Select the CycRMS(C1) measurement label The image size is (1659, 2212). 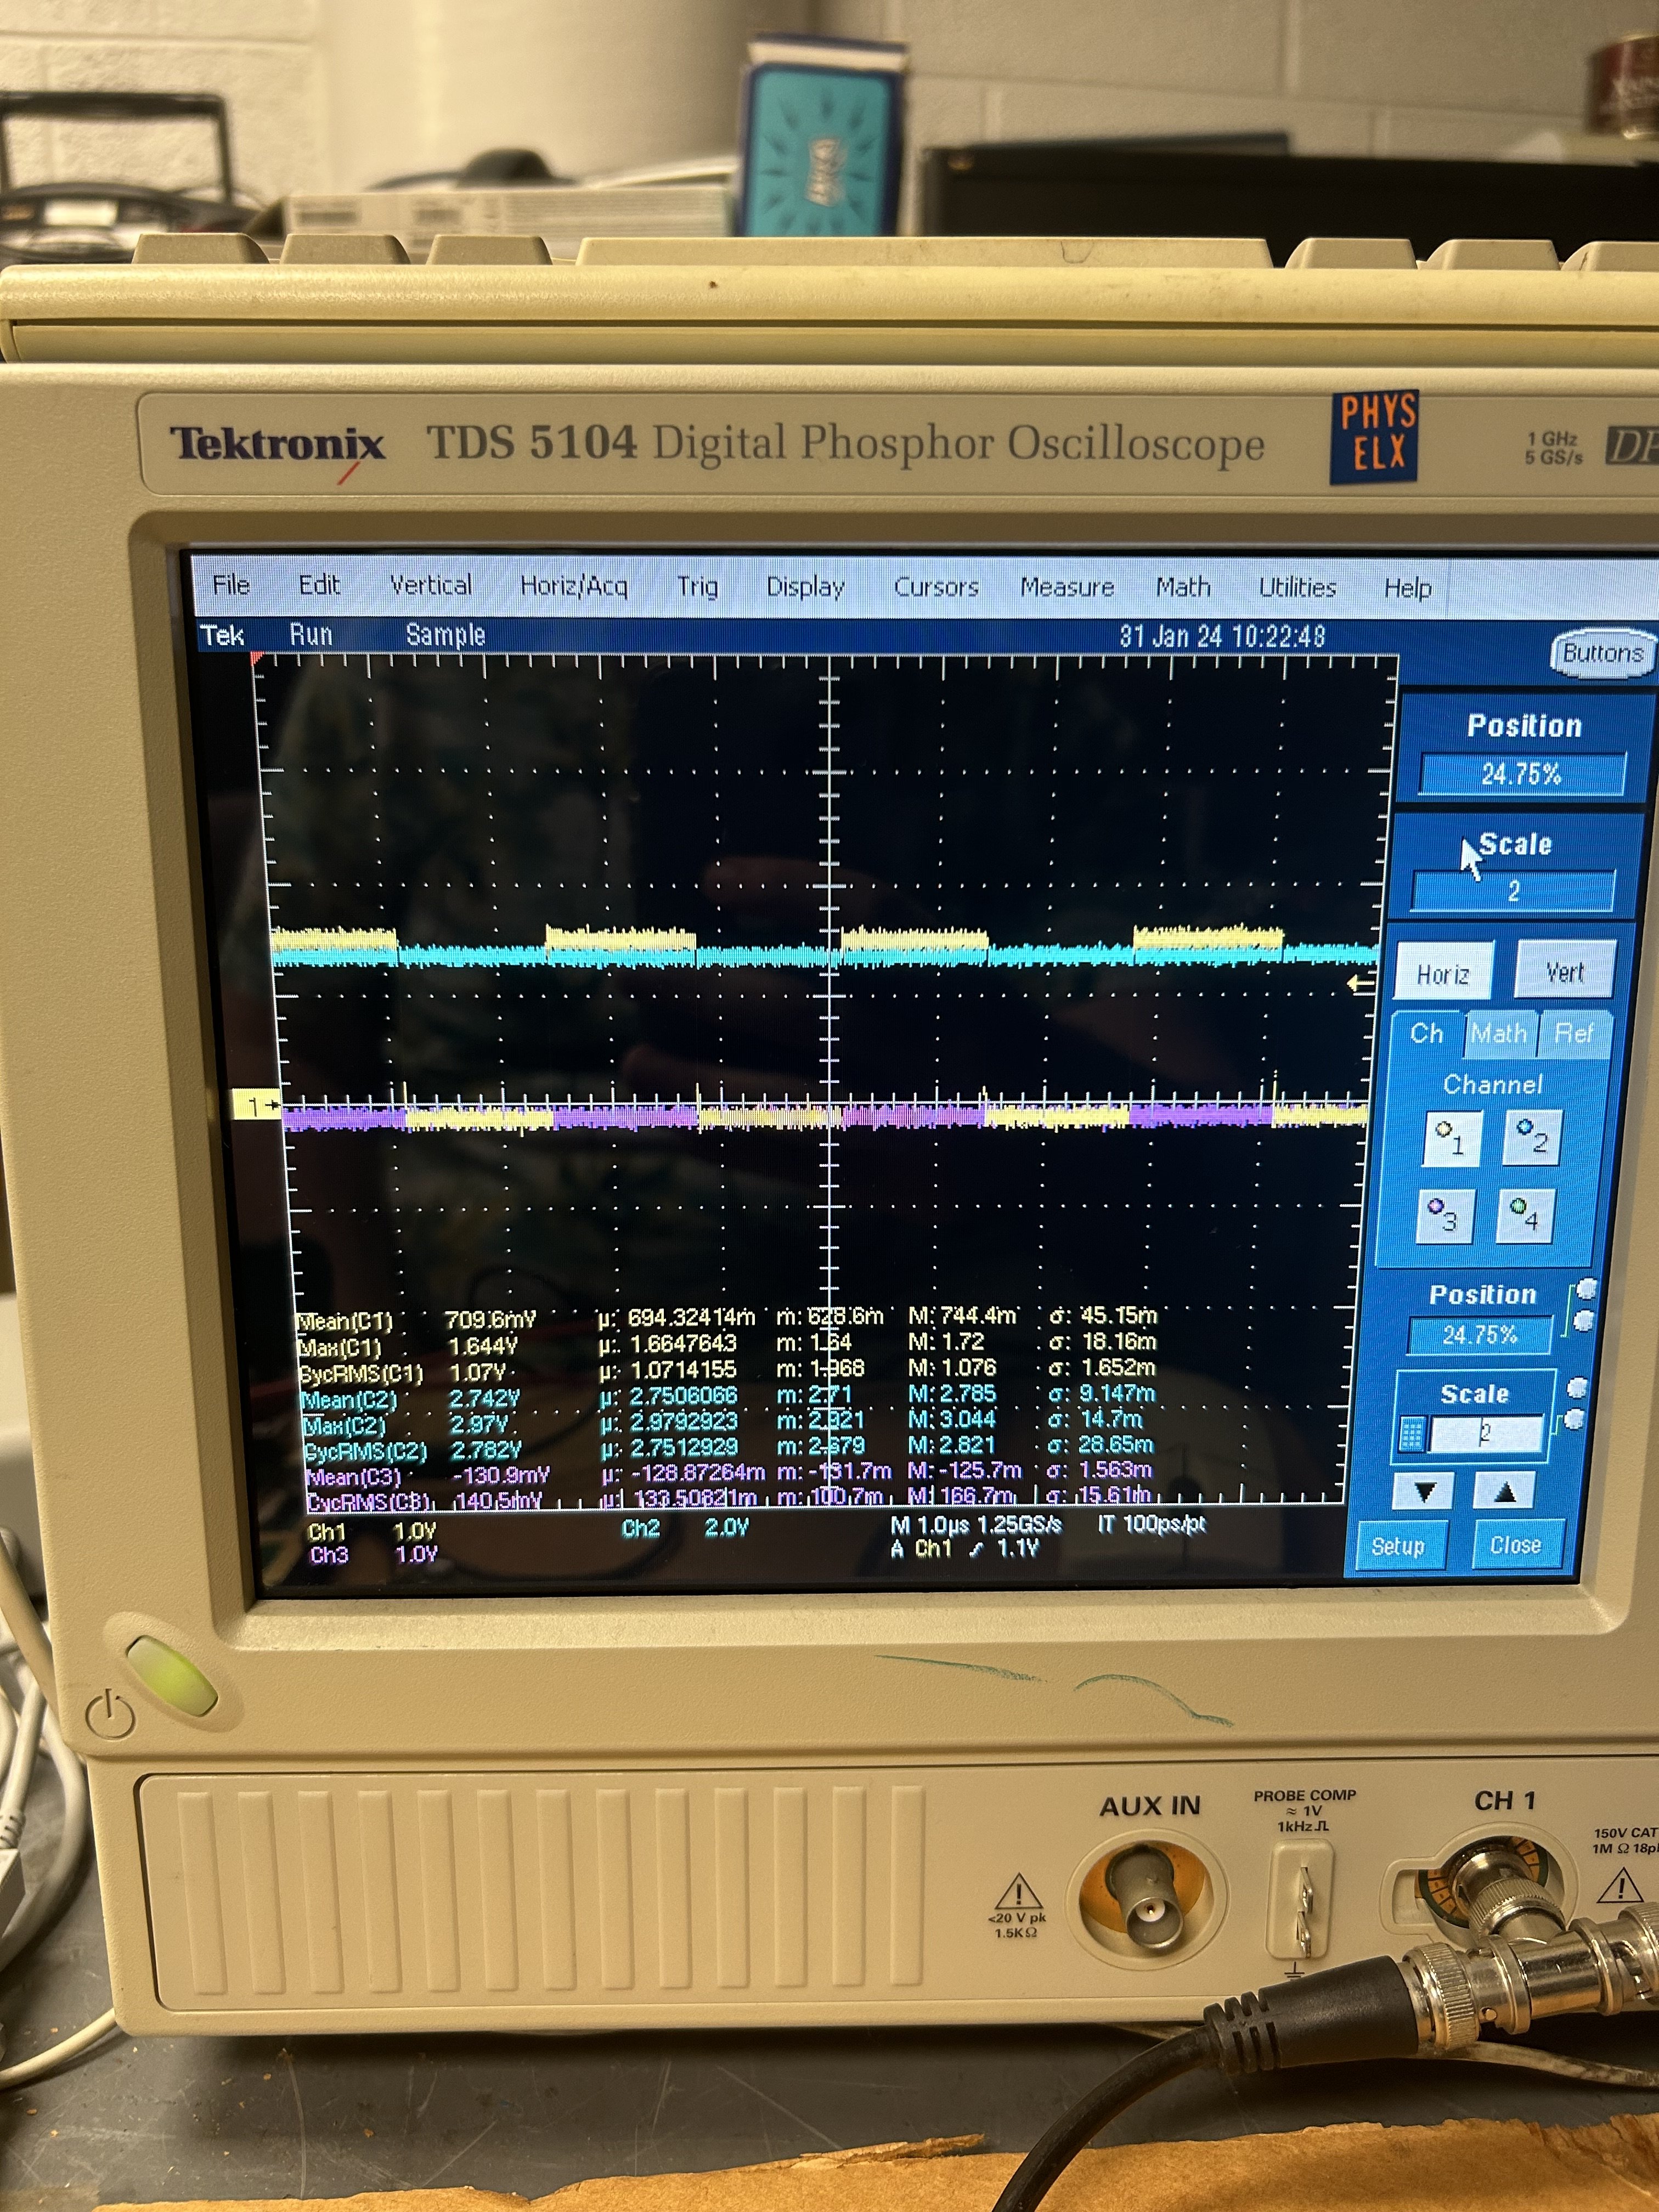pyautogui.click(x=362, y=1373)
